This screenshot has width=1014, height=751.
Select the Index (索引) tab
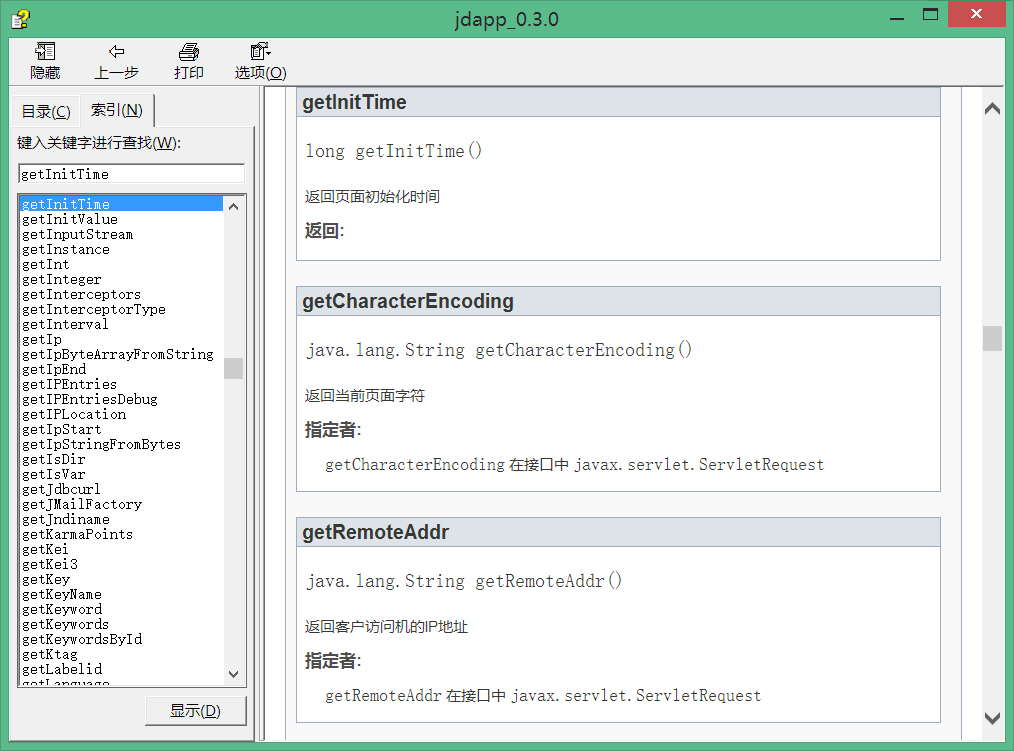click(117, 110)
